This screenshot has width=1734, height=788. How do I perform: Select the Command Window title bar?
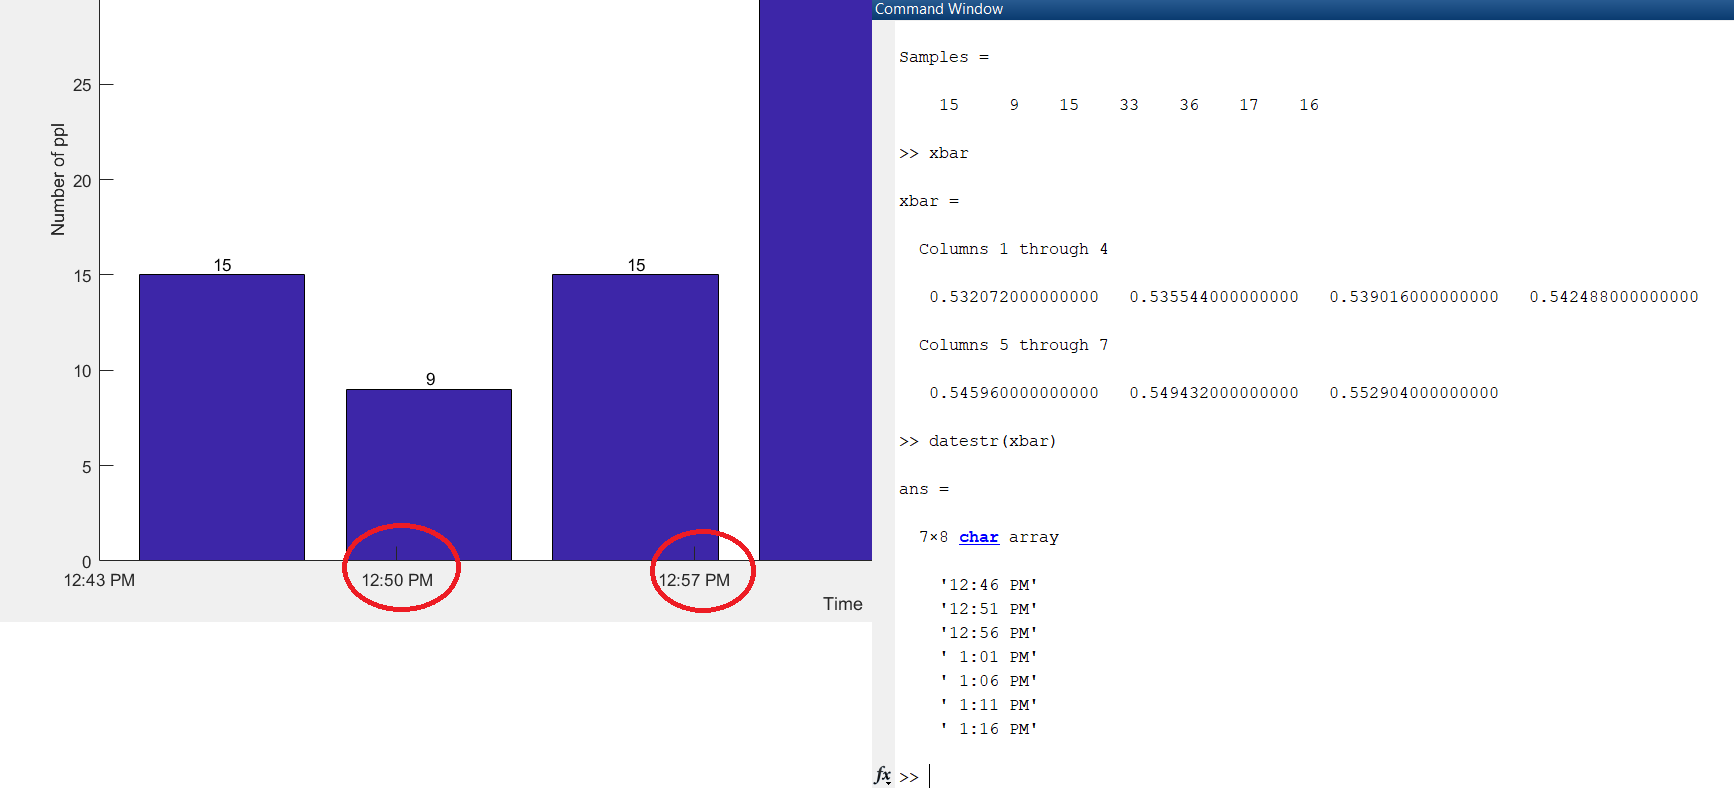pos(1300,9)
